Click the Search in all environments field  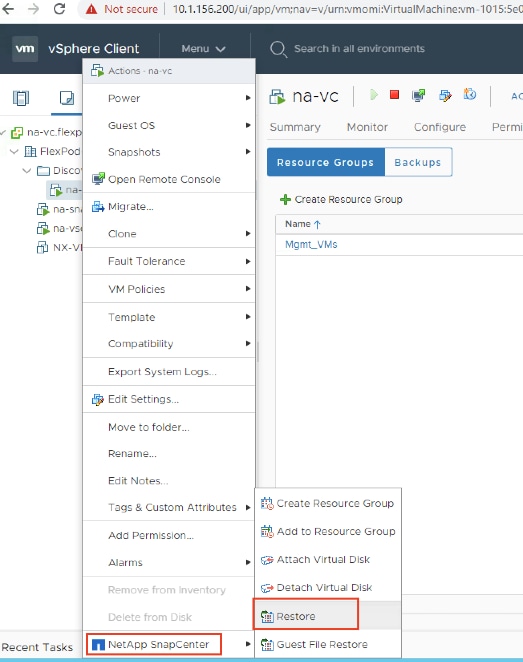click(x=359, y=49)
